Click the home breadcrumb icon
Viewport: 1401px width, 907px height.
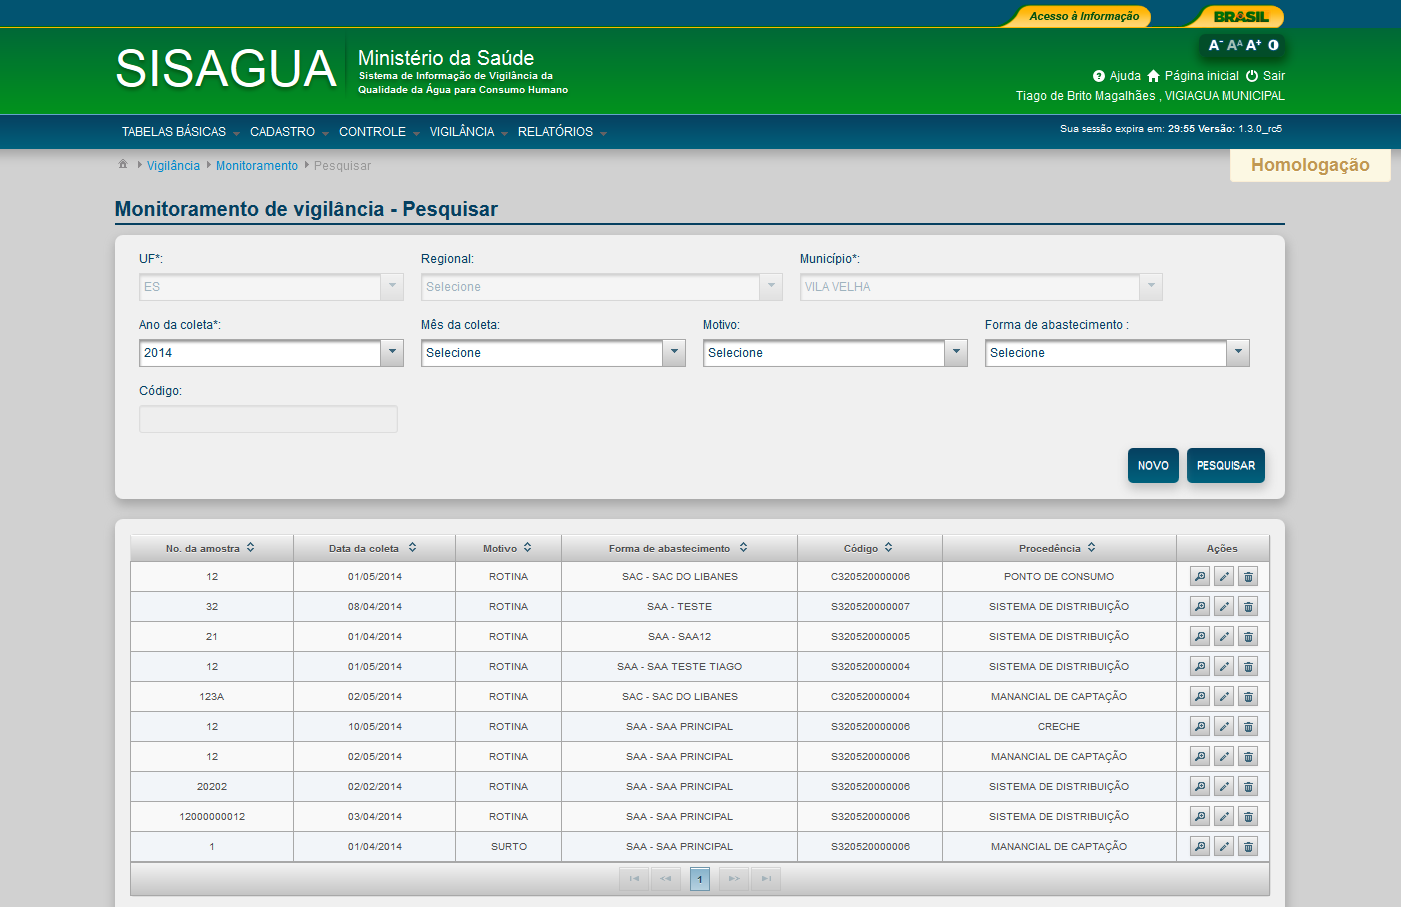point(123,164)
